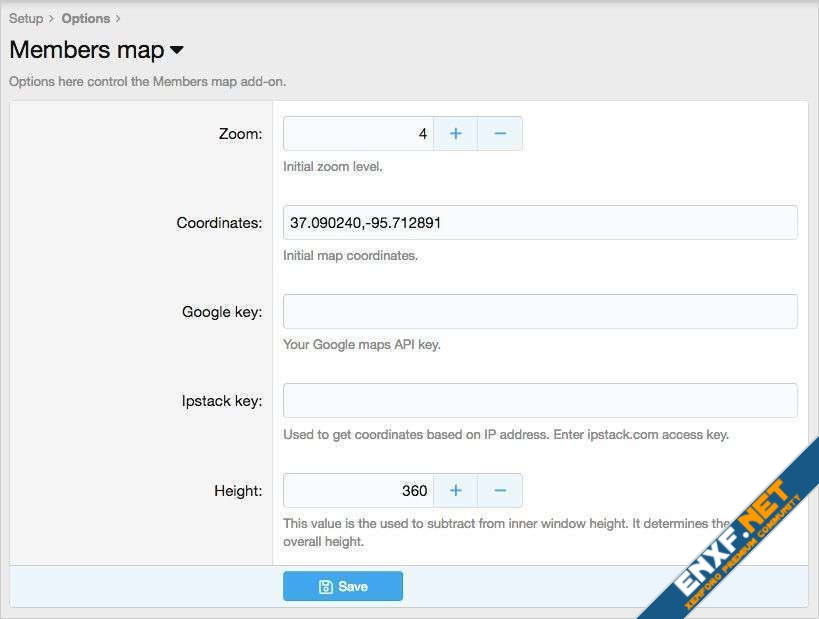Focus the Zoom number field
This screenshot has height=619, width=819.
[x=358, y=134]
